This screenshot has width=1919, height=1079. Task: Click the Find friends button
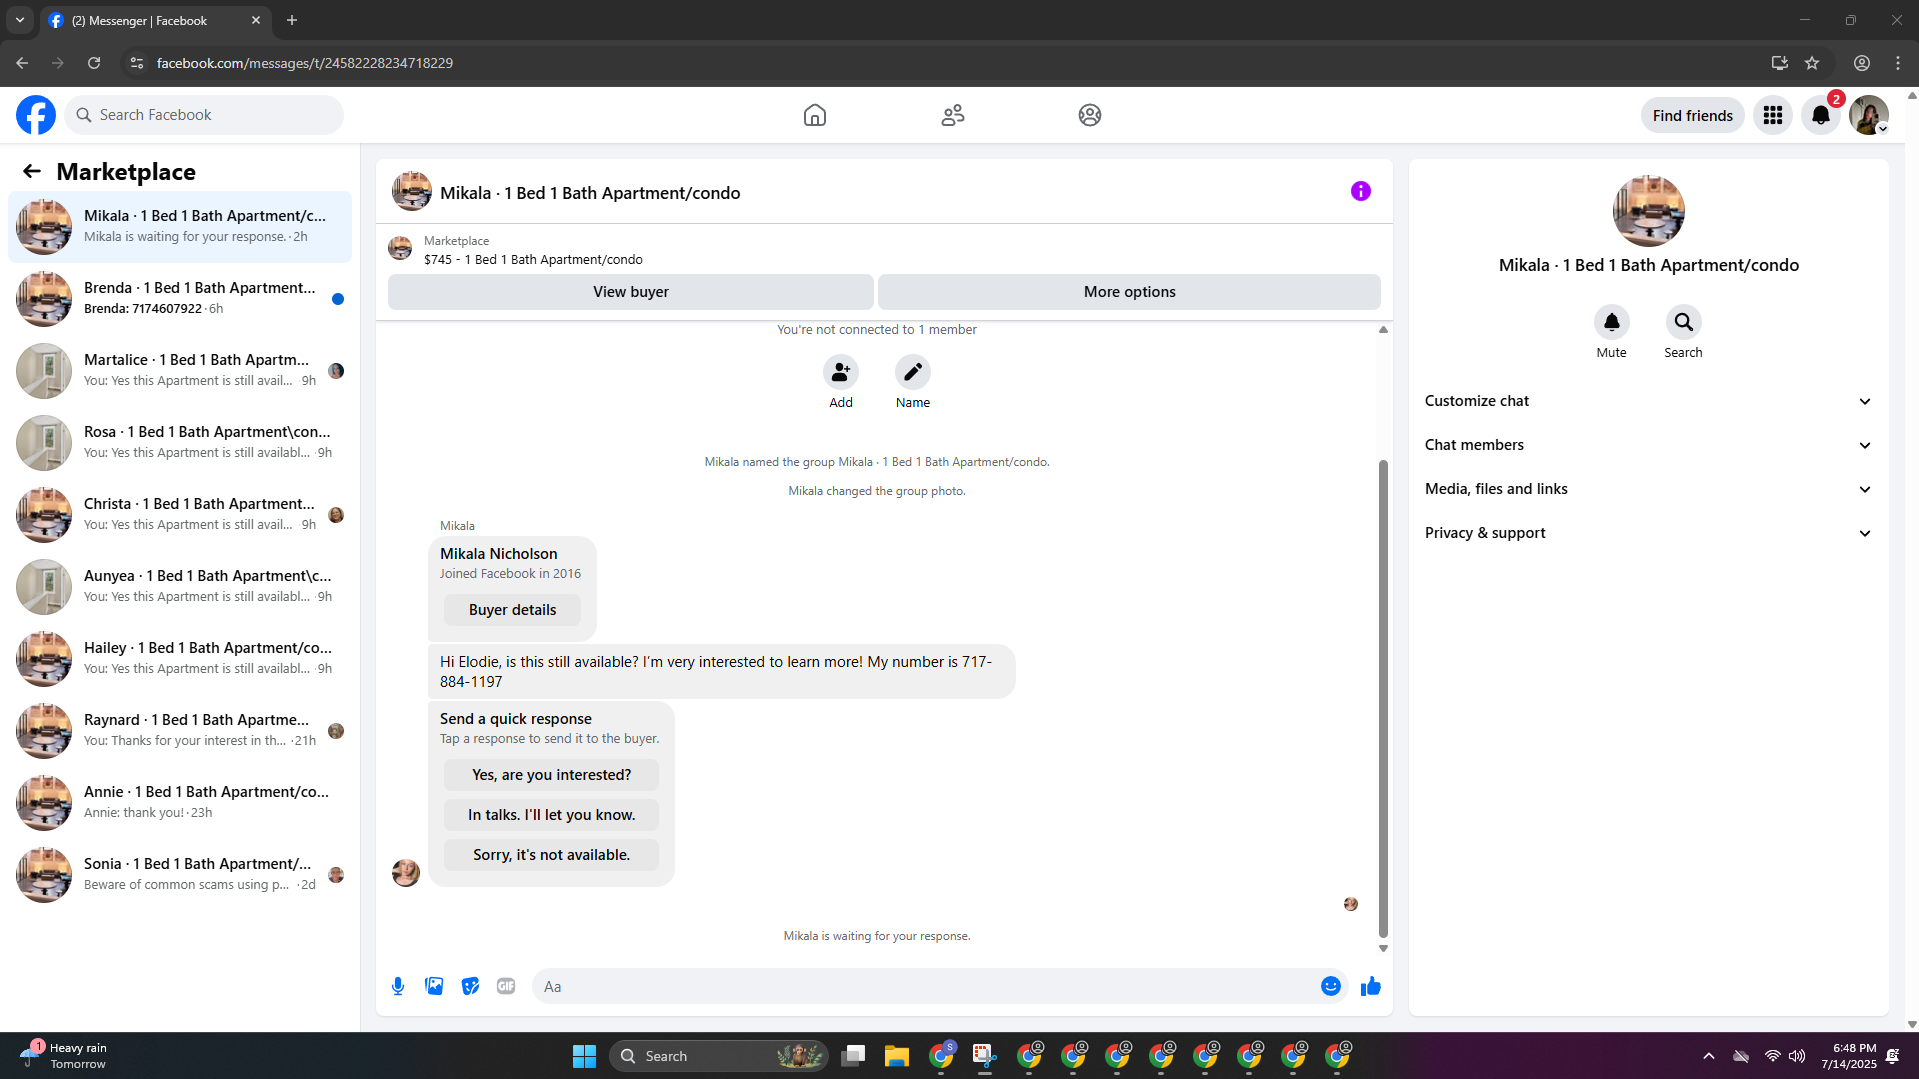click(1692, 115)
